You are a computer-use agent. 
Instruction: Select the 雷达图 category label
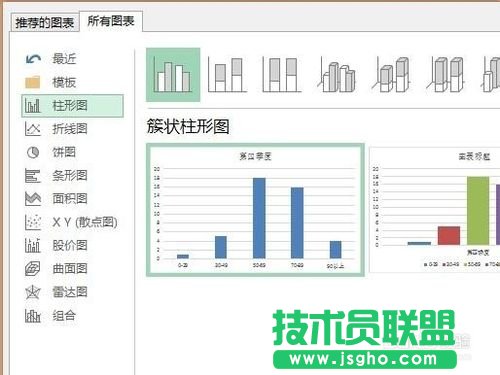(70, 292)
